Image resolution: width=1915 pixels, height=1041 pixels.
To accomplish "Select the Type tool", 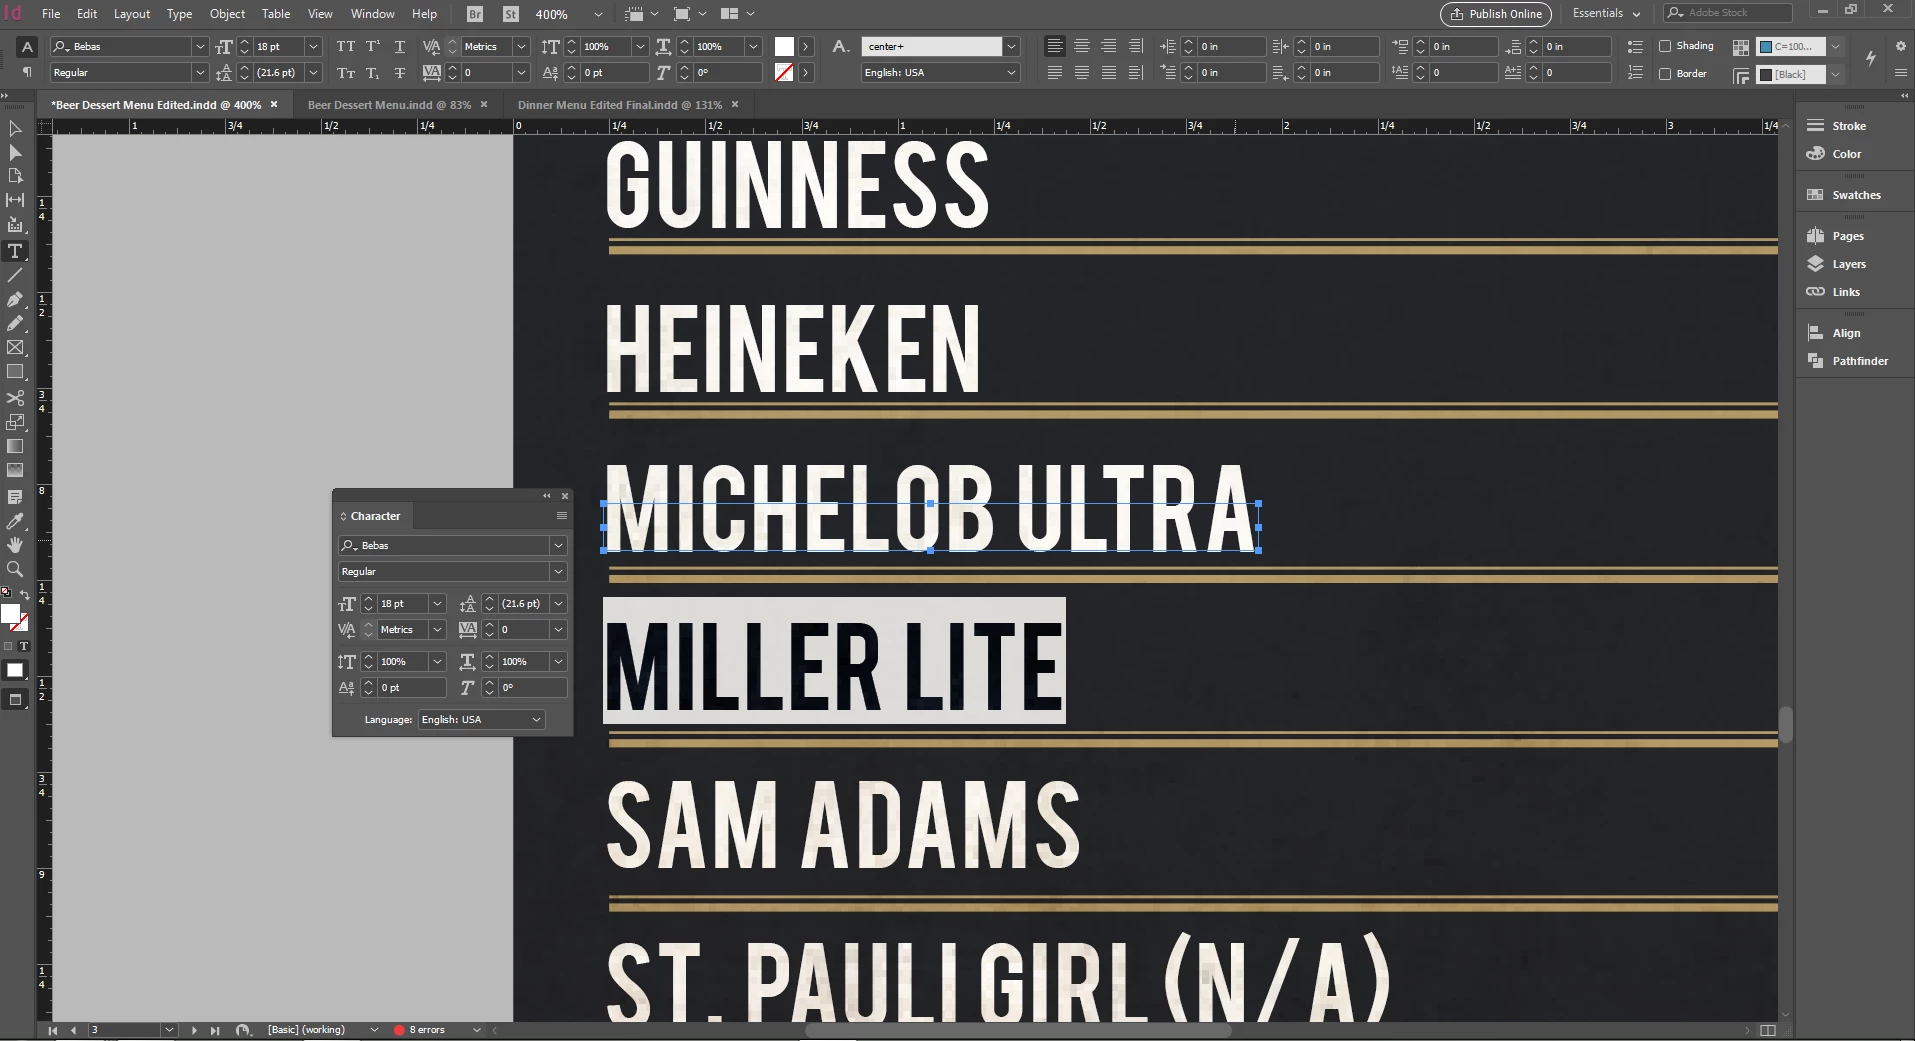I will click(x=15, y=251).
